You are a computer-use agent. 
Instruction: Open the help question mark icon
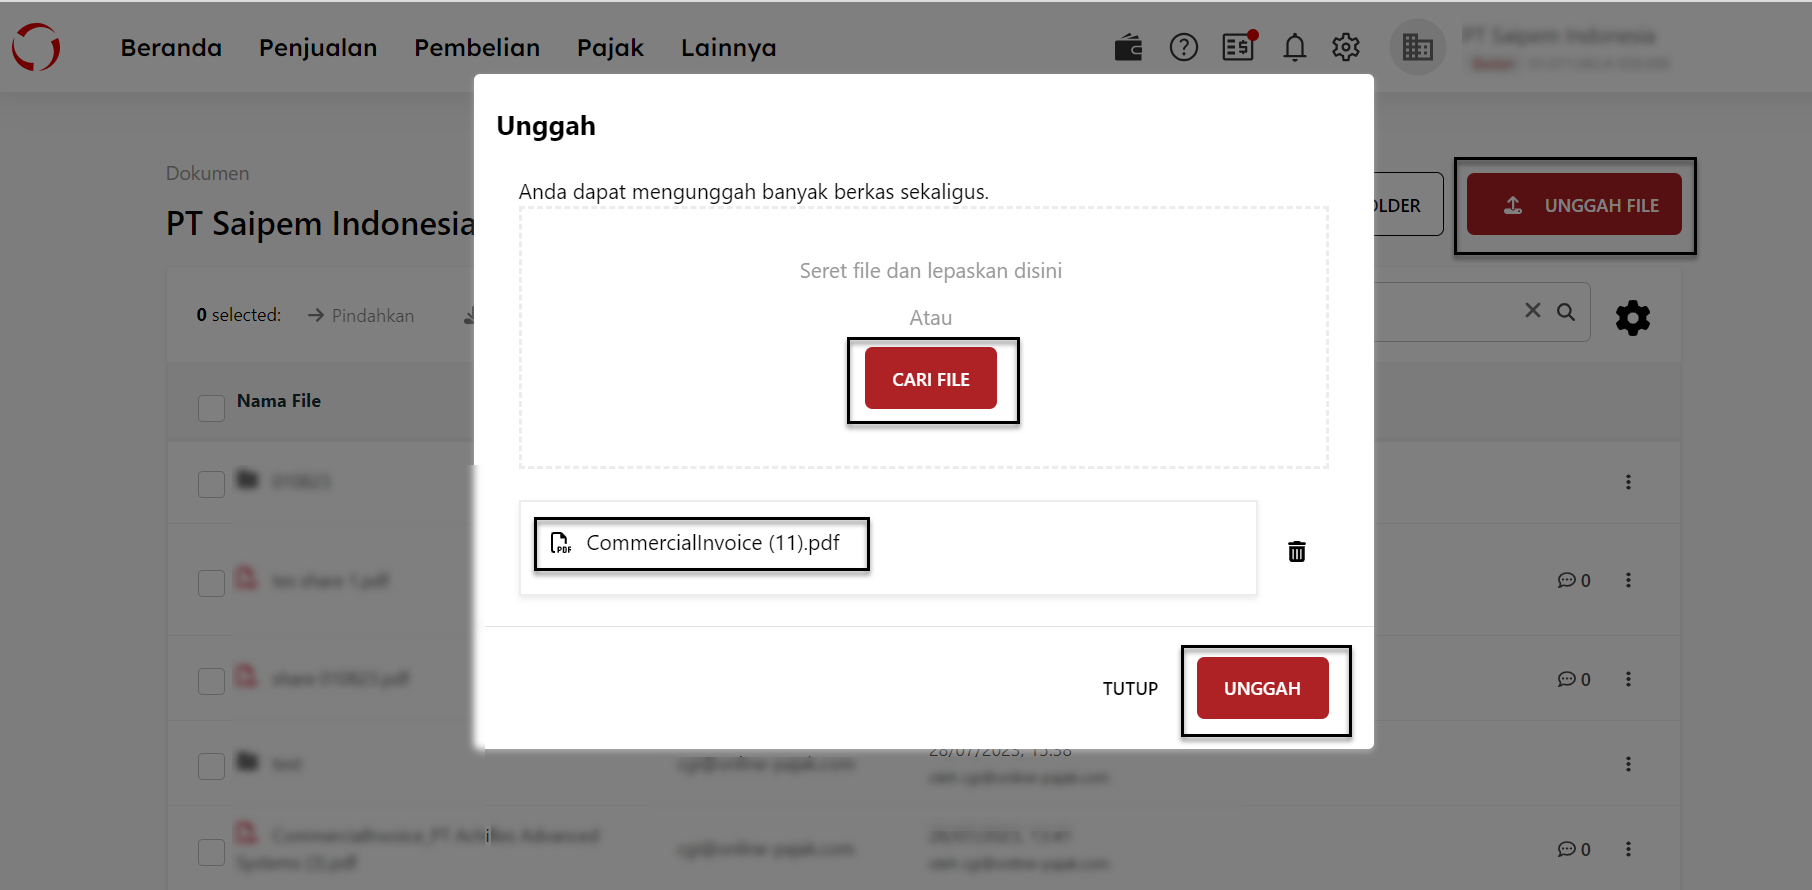point(1183,47)
